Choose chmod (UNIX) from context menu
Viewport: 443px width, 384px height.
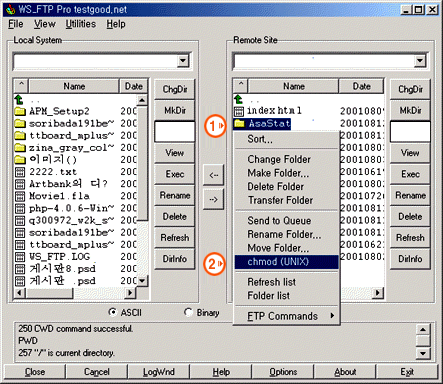tap(287, 262)
